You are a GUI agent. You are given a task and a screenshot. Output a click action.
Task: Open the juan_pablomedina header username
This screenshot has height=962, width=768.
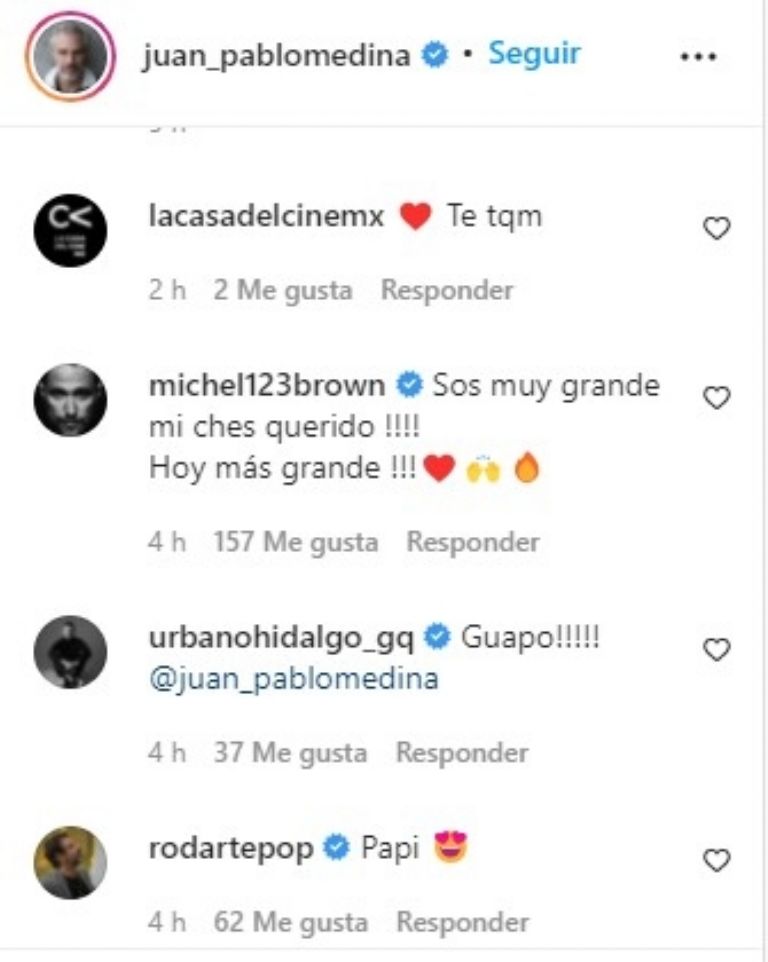277,56
